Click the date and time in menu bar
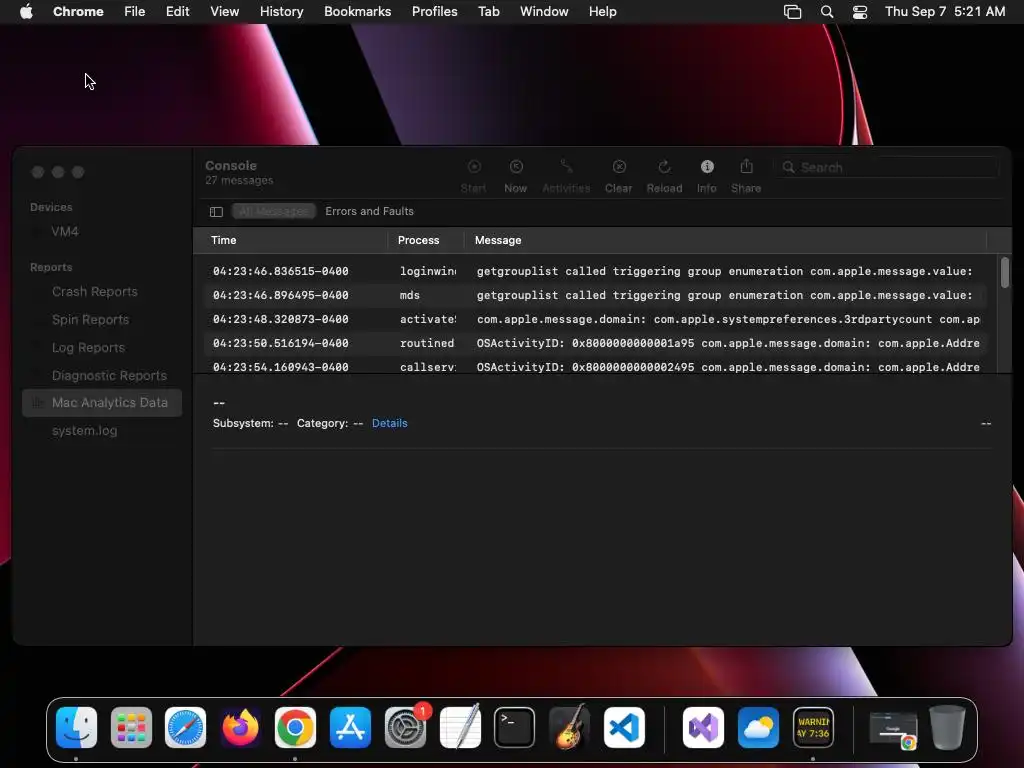The width and height of the screenshot is (1024, 768). pos(945,12)
